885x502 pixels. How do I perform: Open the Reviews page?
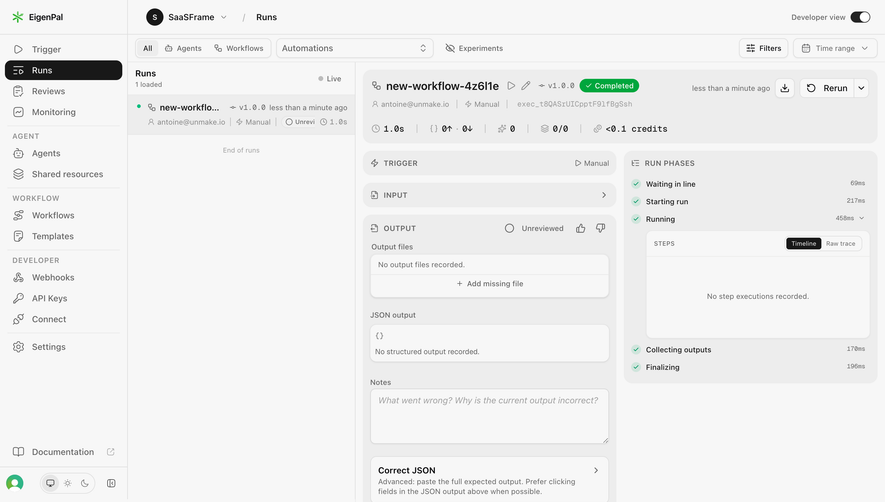click(63, 91)
